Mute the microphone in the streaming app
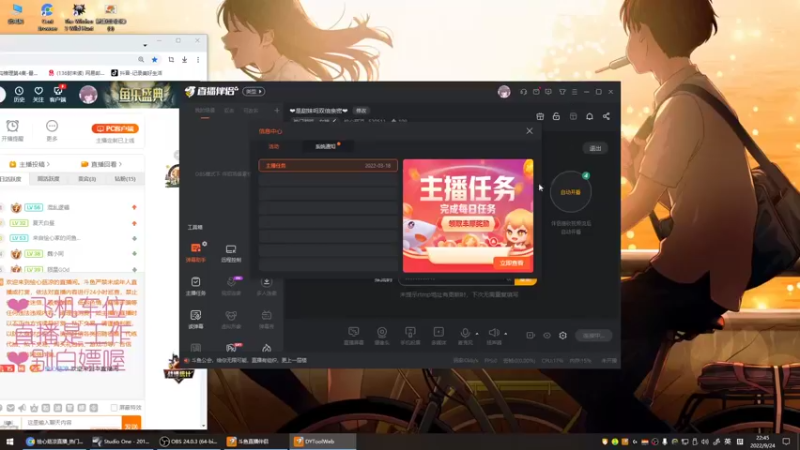This screenshot has height=450, width=800. click(x=465, y=334)
